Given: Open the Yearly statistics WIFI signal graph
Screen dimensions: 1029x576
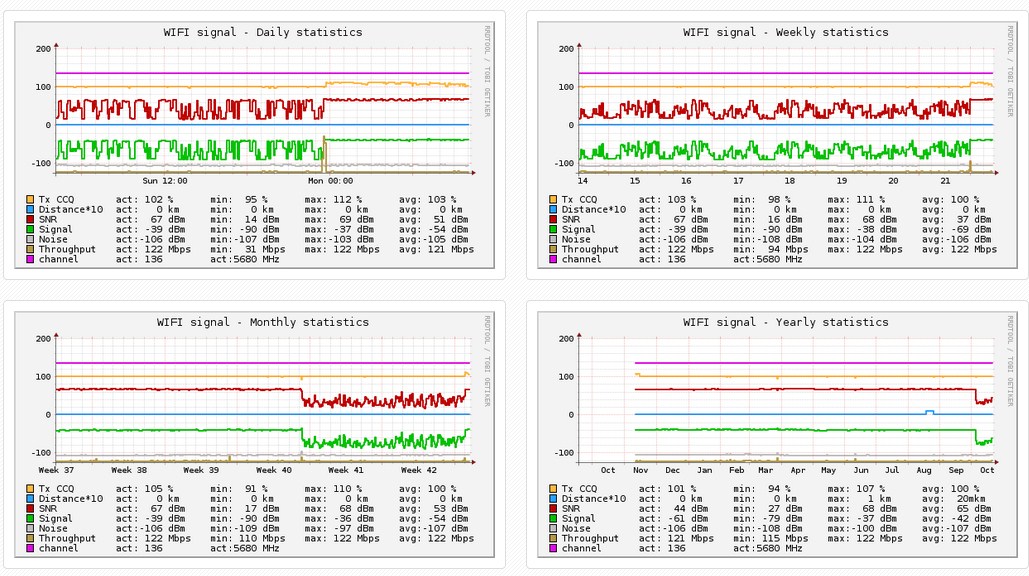Looking at the screenshot, I should (778, 434).
